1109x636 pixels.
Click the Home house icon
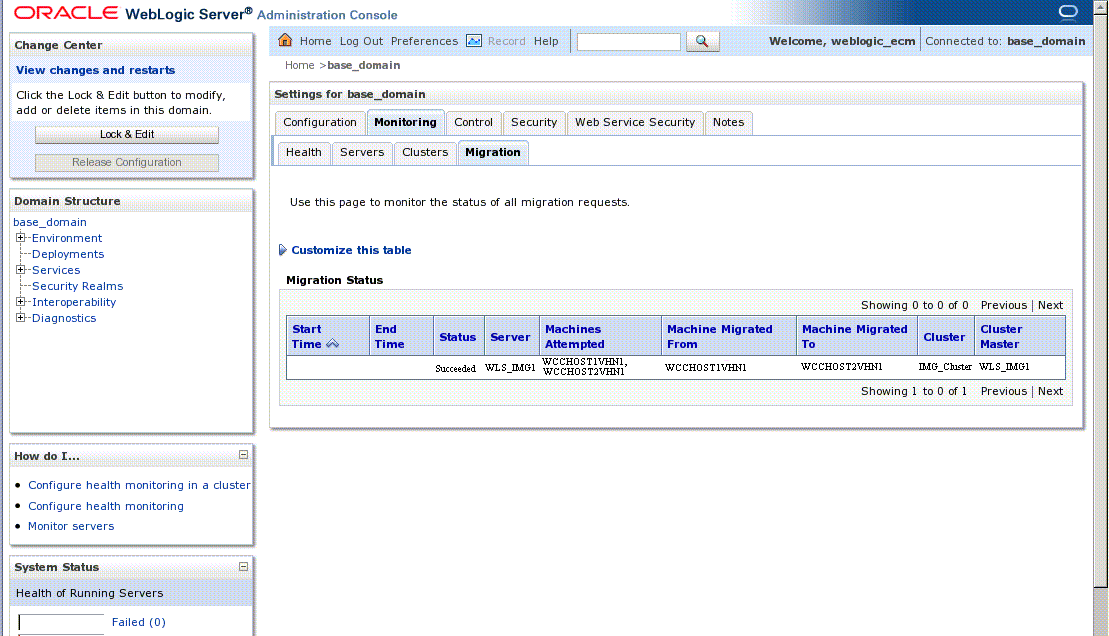[x=285, y=40]
